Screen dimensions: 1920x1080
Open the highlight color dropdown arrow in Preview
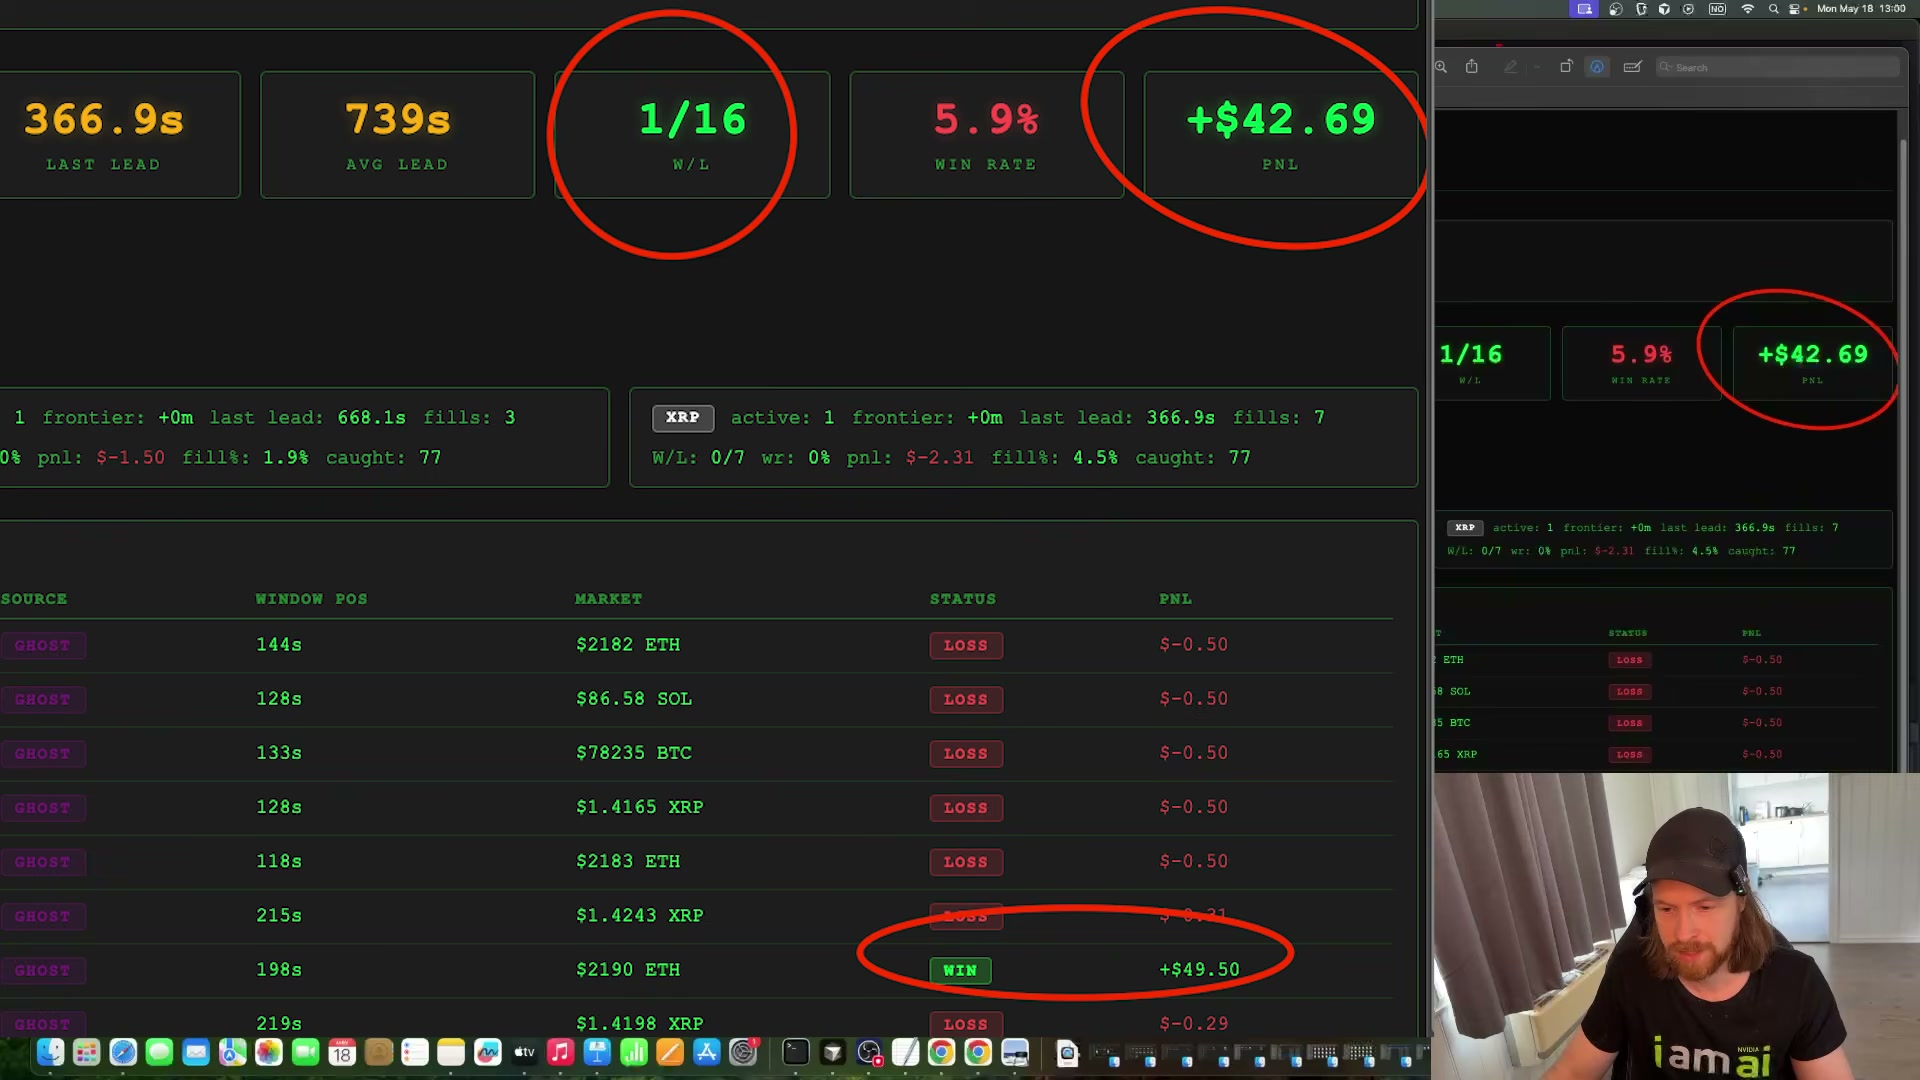click(x=1536, y=68)
